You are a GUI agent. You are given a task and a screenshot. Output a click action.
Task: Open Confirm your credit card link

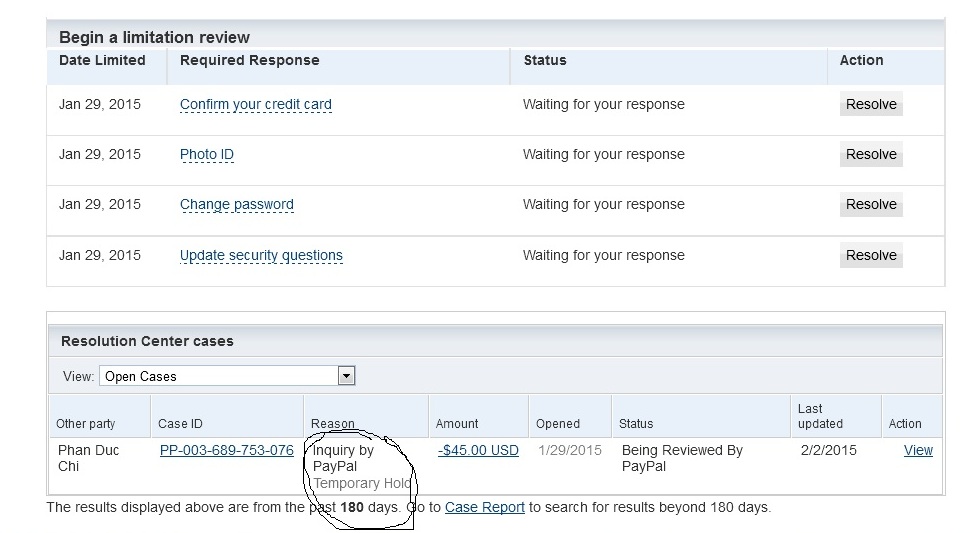[x=255, y=104]
